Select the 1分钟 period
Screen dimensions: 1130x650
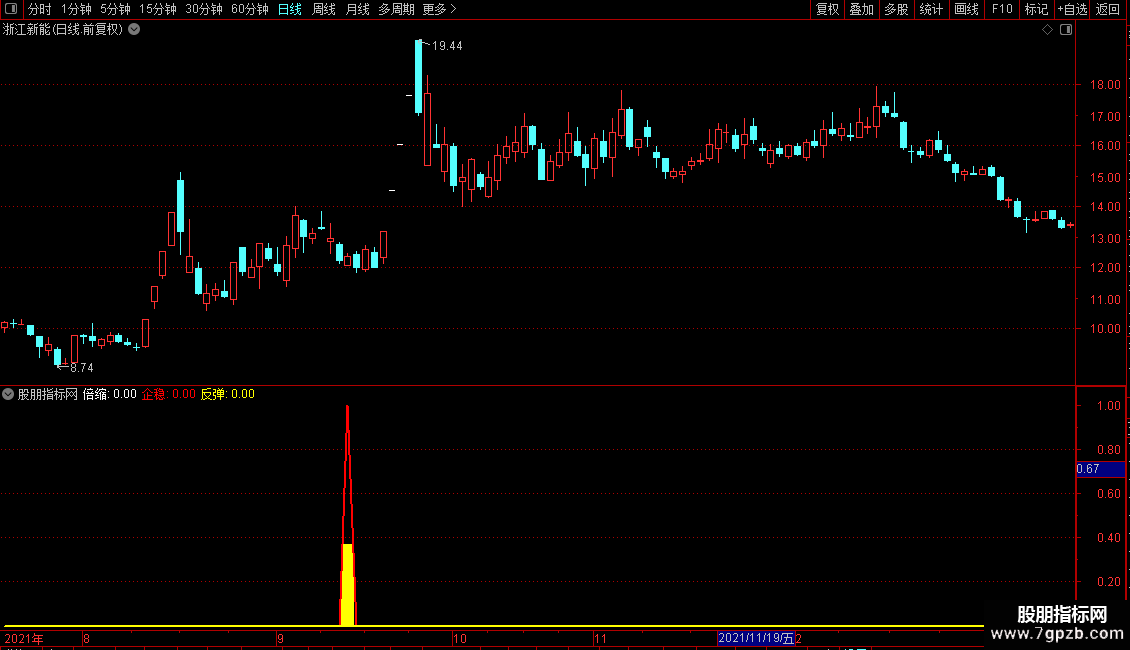pyautogui.click(x=76, y=9)
